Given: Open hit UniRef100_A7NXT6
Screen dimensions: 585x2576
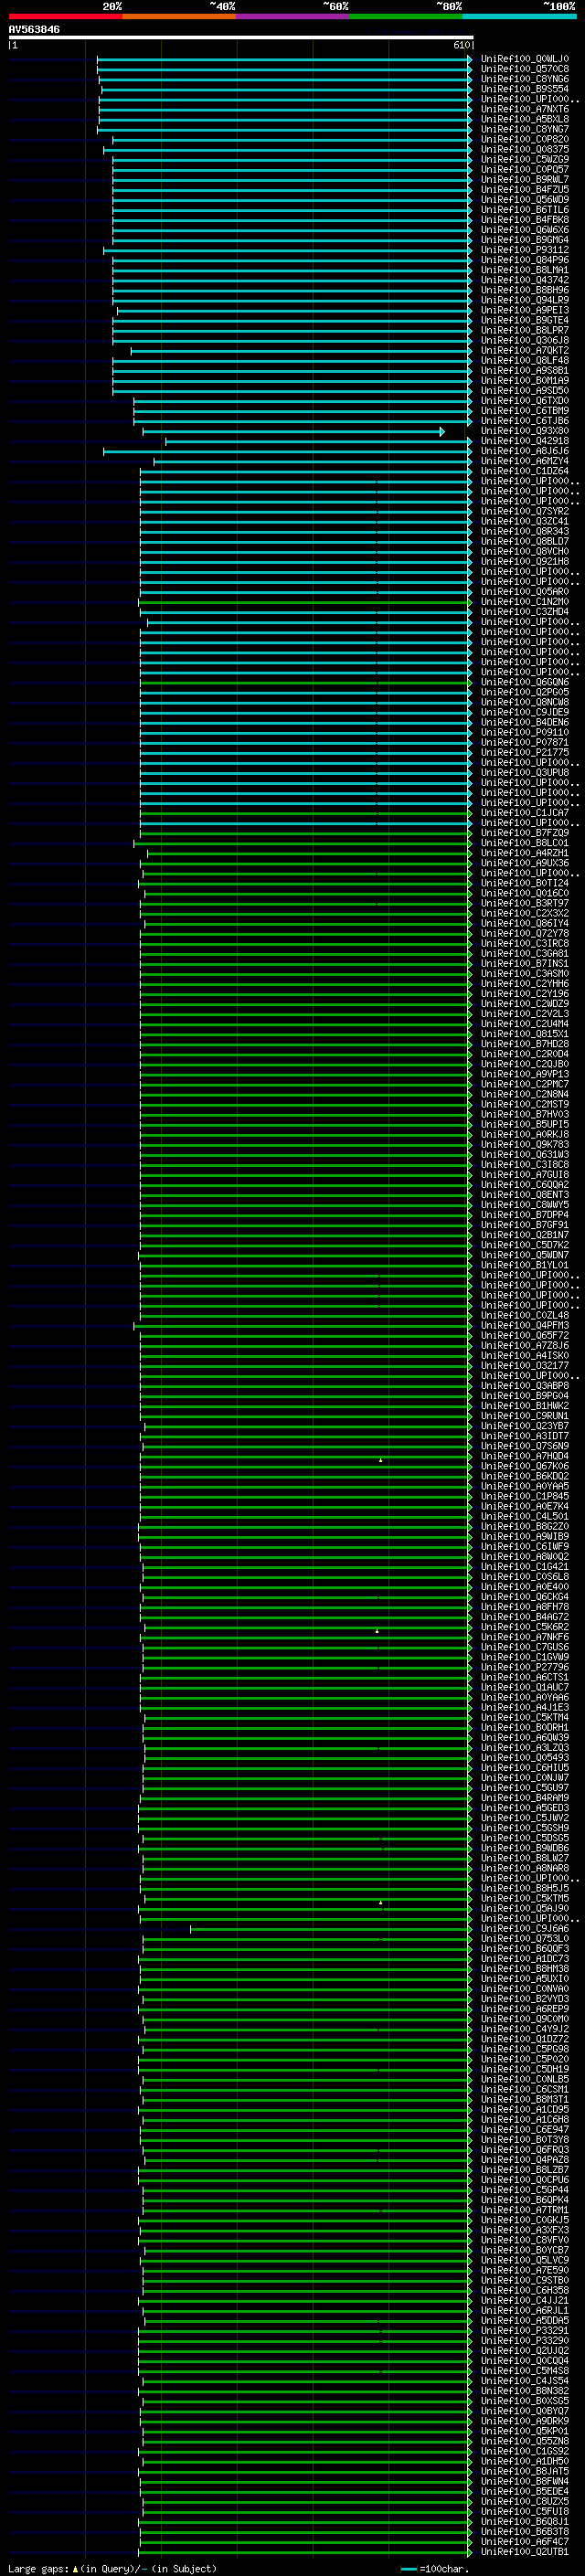Looking at the screenshot, I should tap(524, 109).
